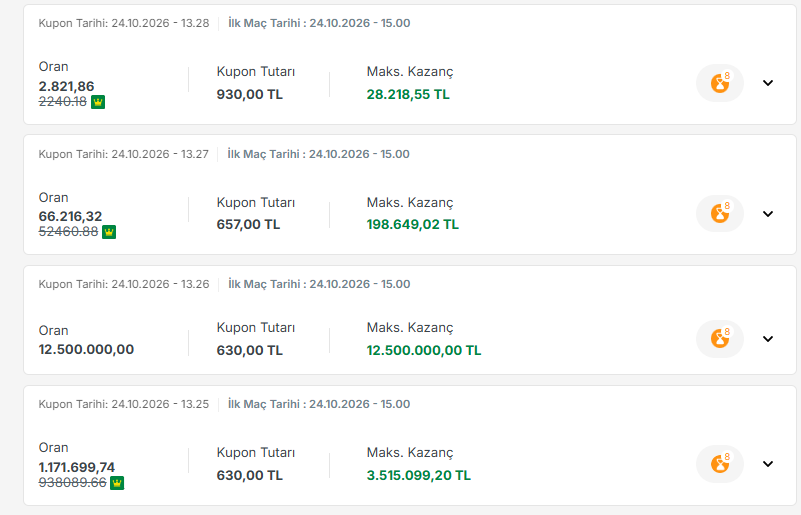801x515 pixels.
Task: Click the Kupon Tarihi 13.26 header text
Action: tap(124, 284)
